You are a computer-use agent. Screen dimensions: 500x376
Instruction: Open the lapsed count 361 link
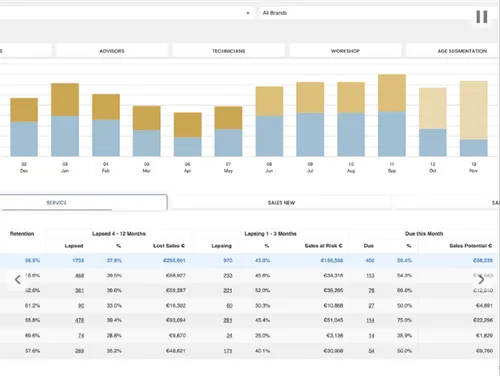(79, 291)
